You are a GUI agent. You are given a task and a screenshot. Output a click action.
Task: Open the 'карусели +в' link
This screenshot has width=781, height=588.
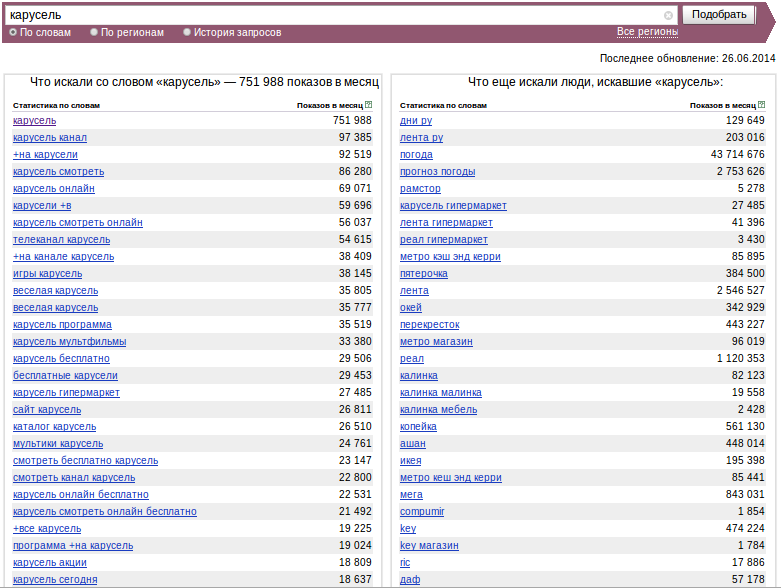[x=42, y=205]
